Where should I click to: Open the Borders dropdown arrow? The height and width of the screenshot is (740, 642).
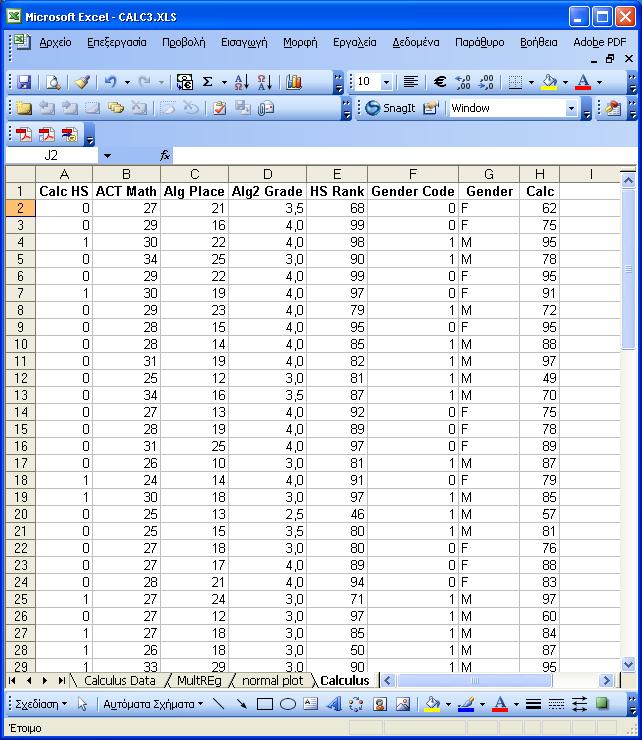[531, 82]
